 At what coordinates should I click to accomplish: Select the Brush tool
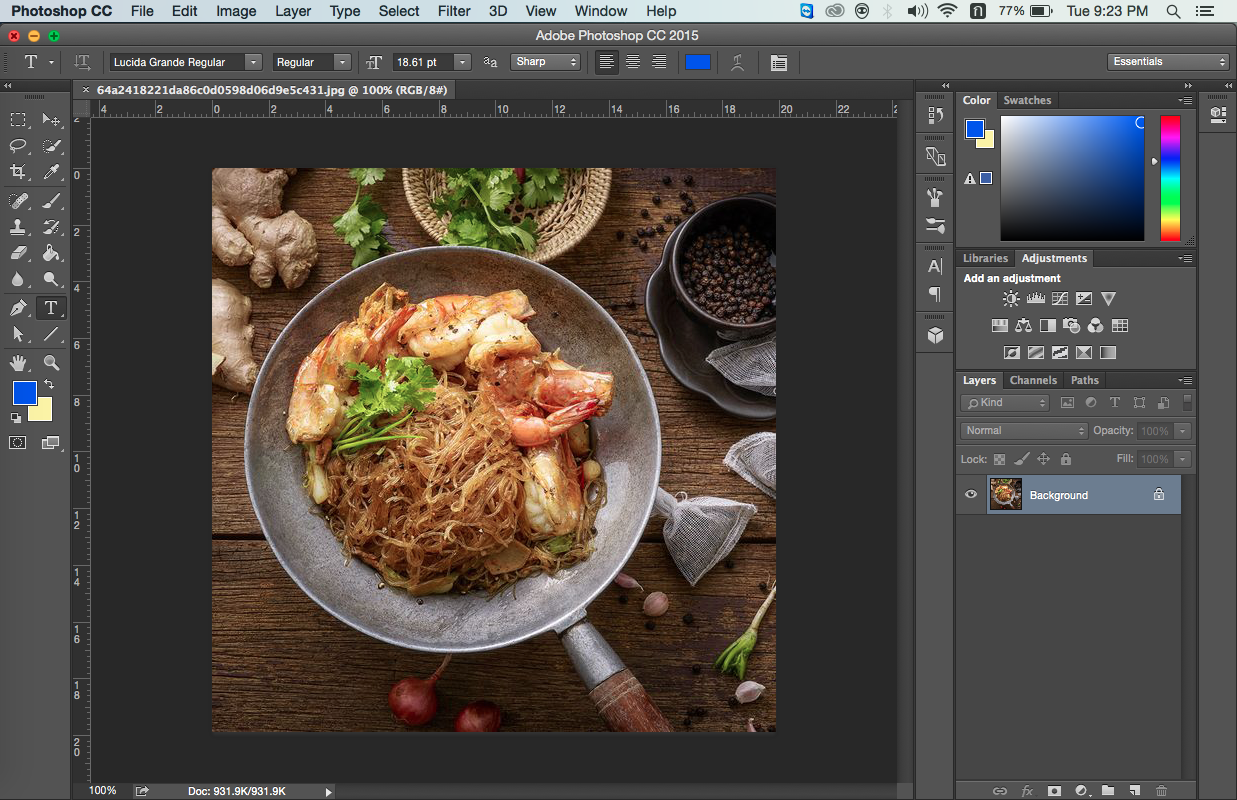tap(51, 201)
